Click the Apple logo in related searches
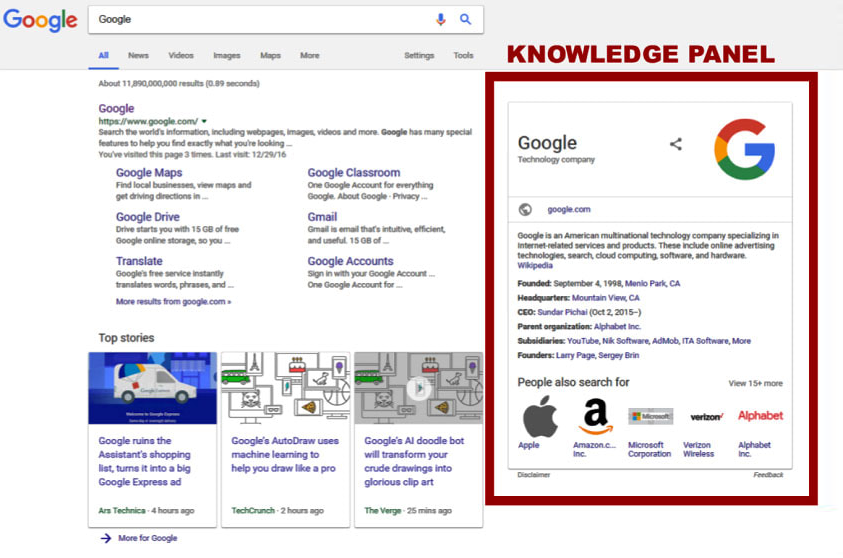 point(540,415)
